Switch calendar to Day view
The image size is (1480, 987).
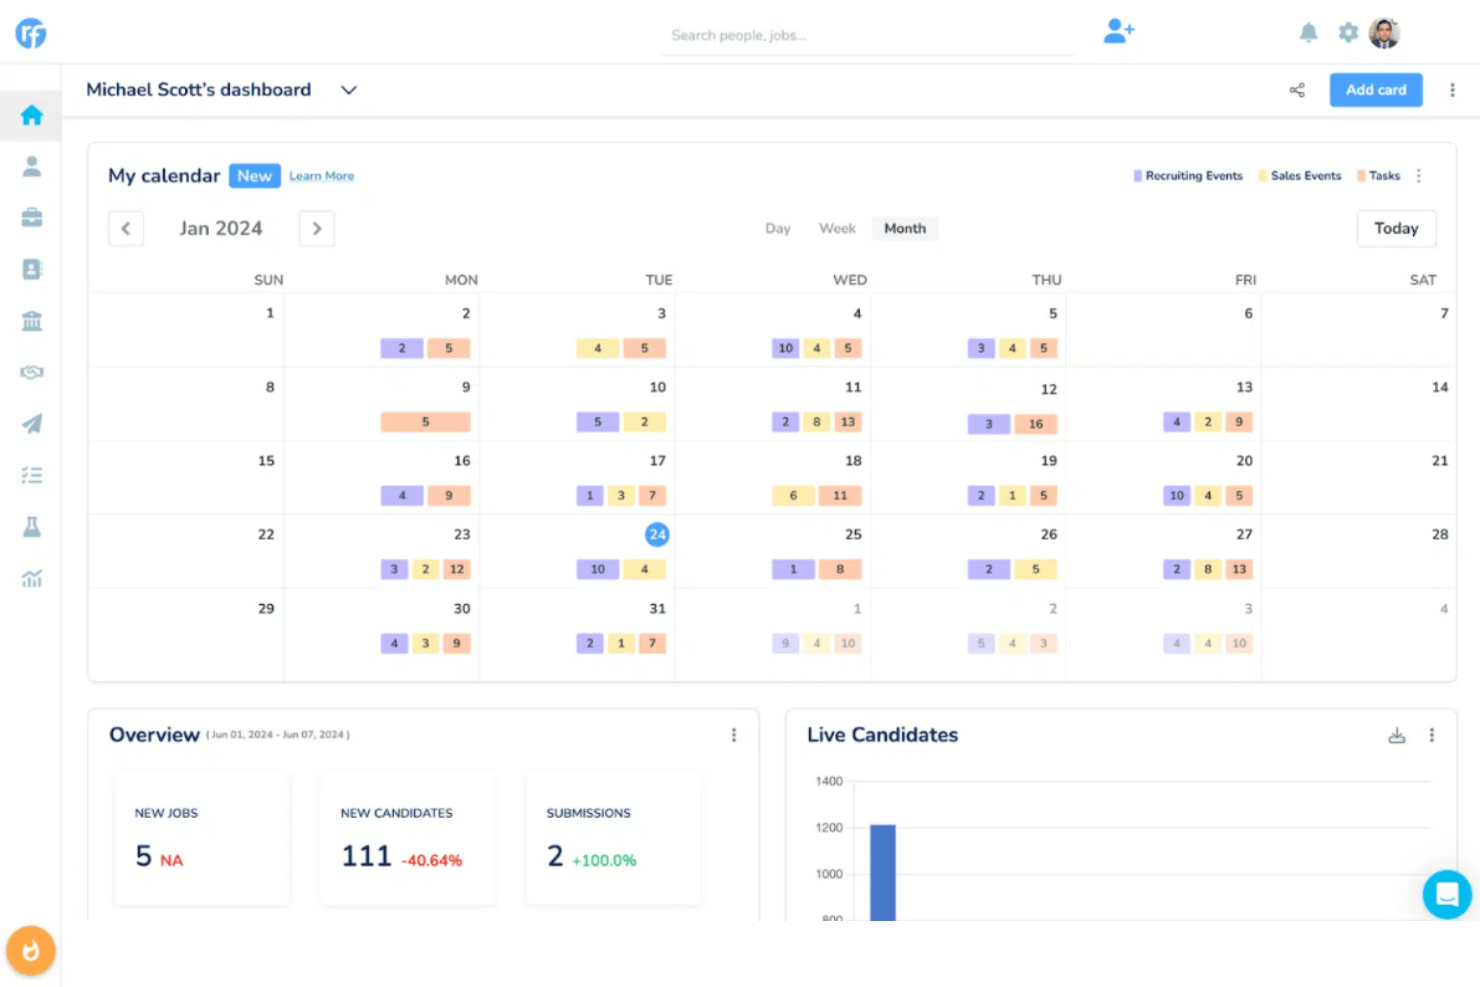click(778, 228)
